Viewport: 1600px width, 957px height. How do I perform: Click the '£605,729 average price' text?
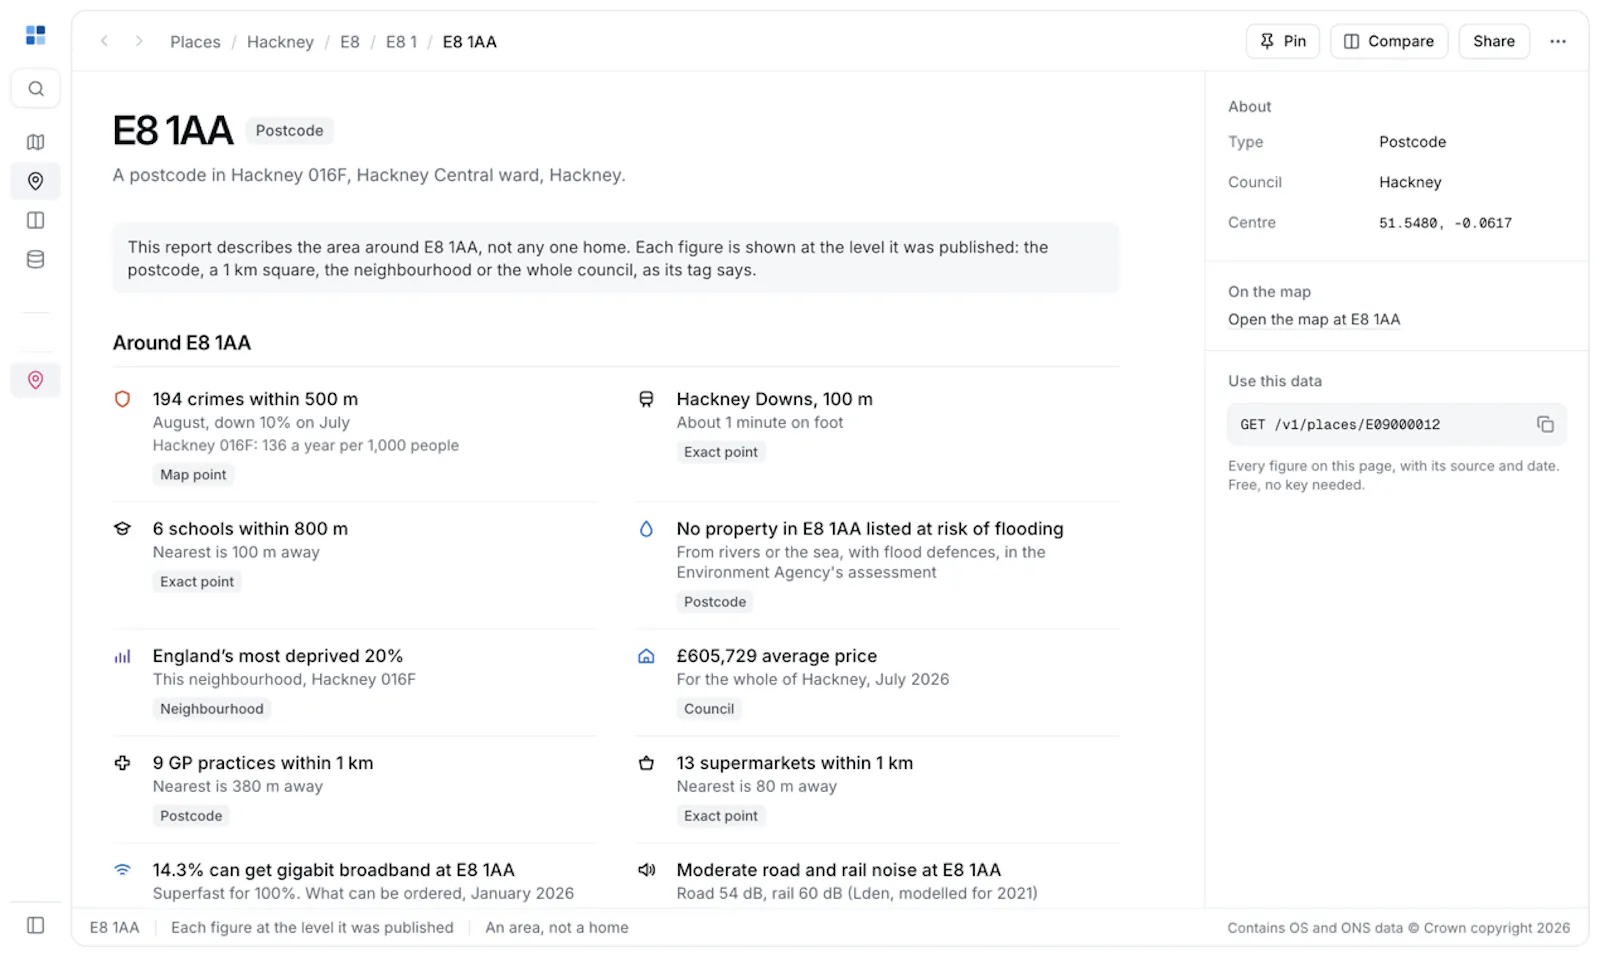click(776, 656)
